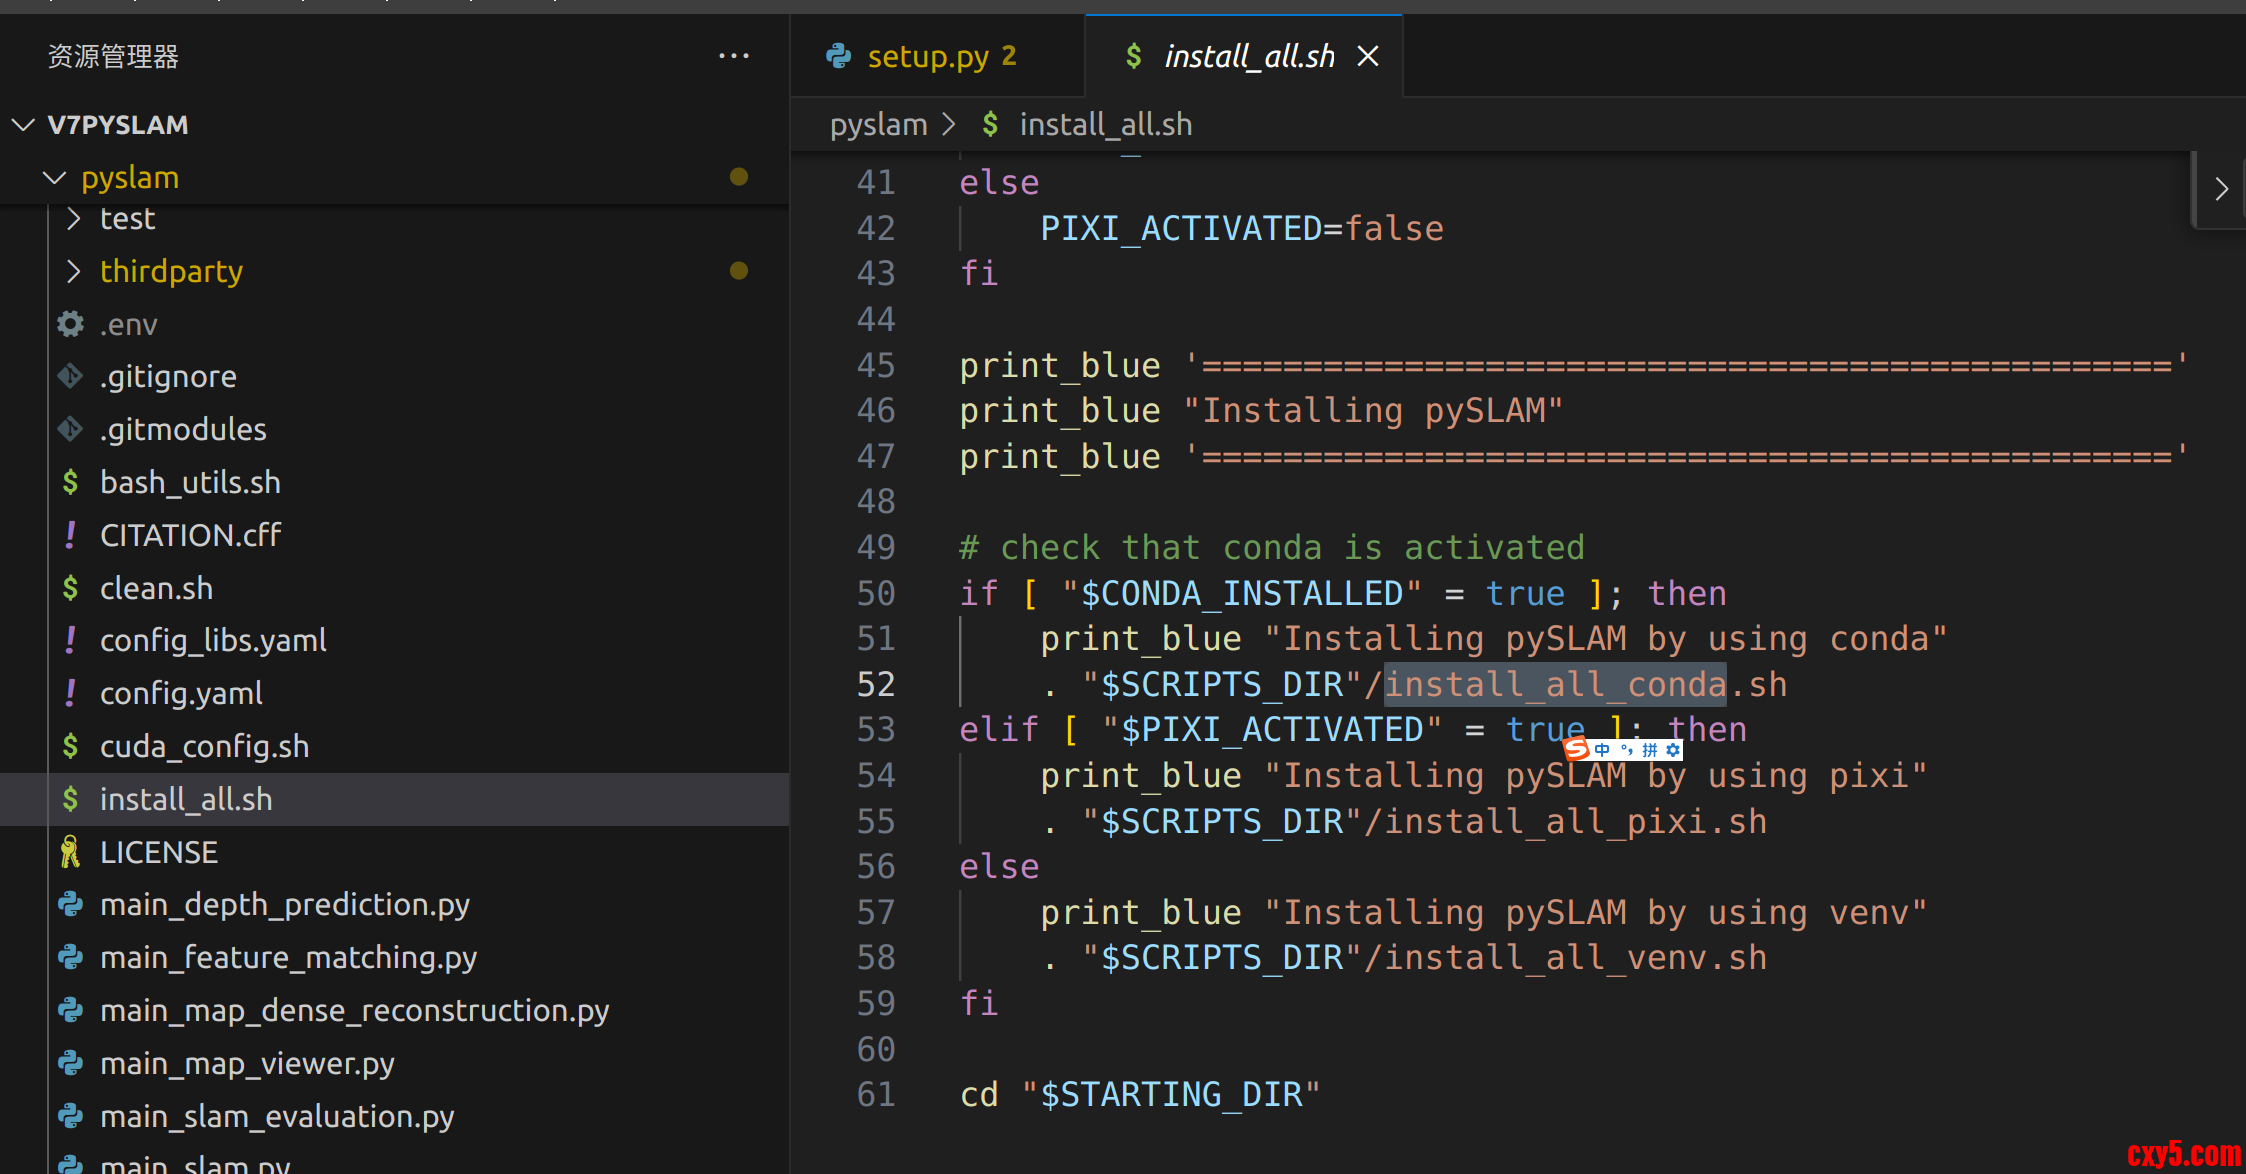Viewport: 2246px width, 1174px height.
Task: Select the install_all.sh editor tab
Action: click(x=1248, y=56)
